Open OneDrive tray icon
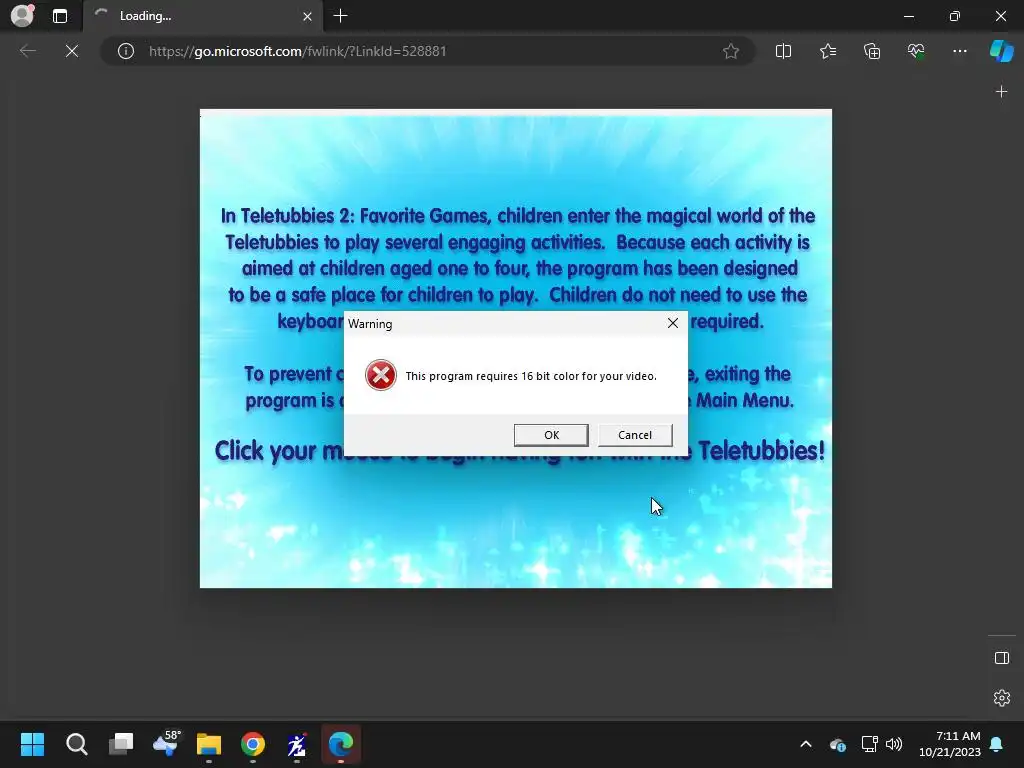1024x768 pixels. [x=837, y=744]
